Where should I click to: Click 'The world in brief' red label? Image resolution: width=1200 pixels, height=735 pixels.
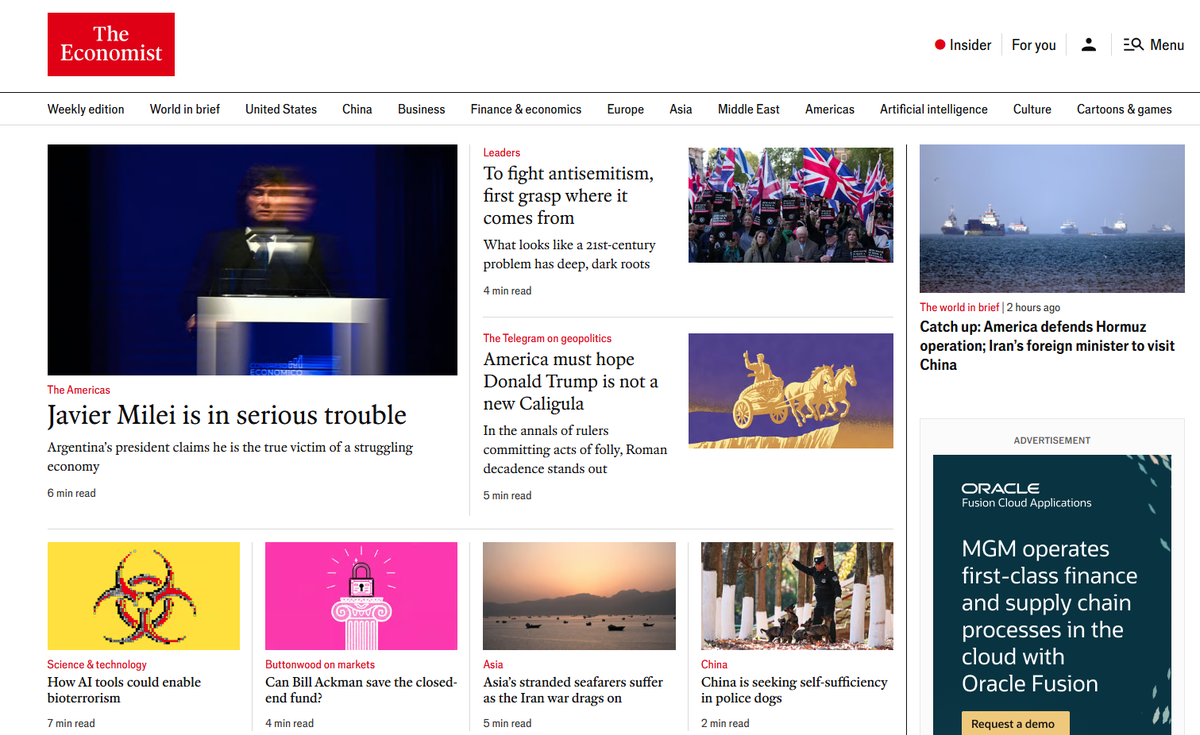pyautogui.click(x=960, y=307)
